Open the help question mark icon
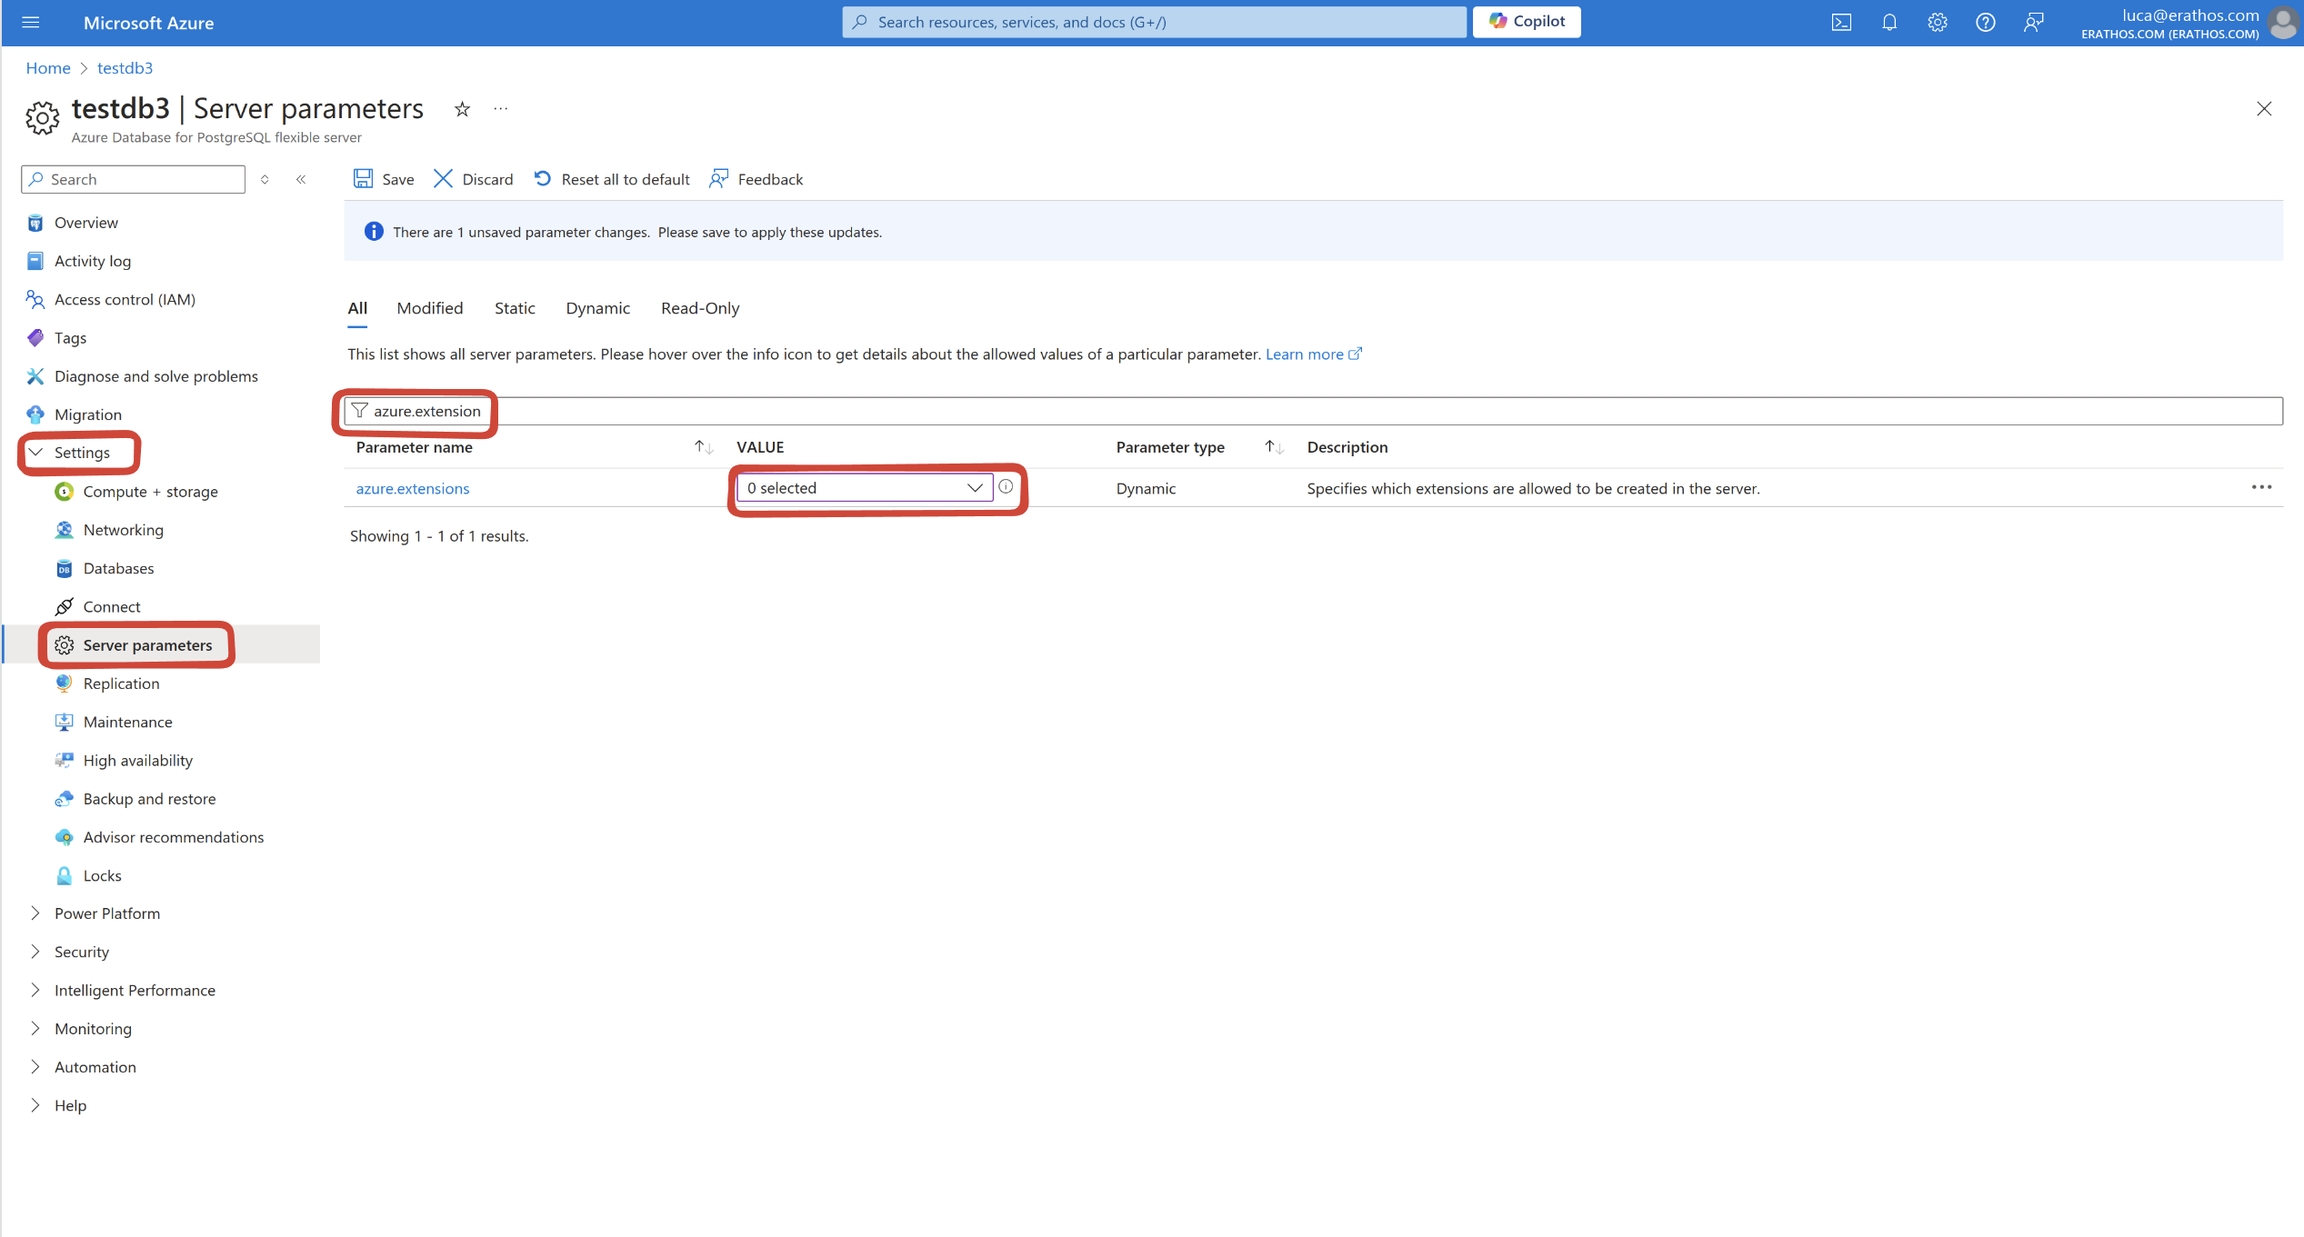 coord(1985,22)
